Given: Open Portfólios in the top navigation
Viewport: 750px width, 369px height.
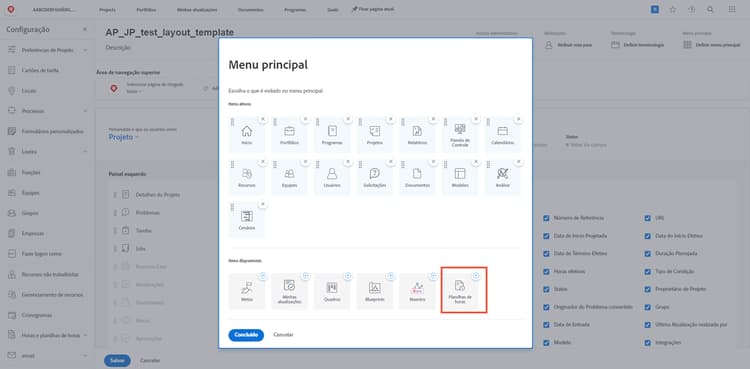Looking at the screenshot, I should pyautogui.click(x=146, y=10).
